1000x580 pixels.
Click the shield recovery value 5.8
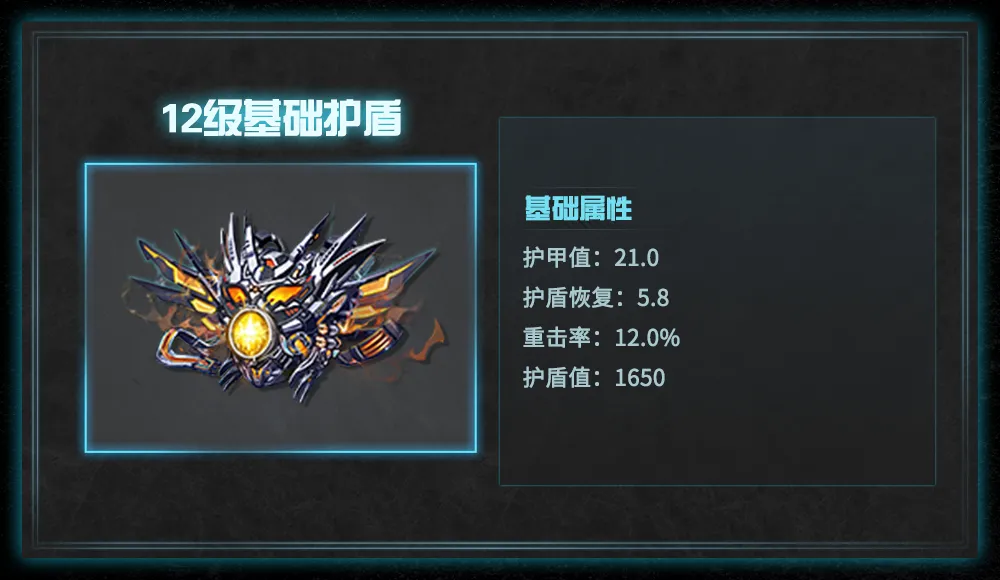tap(653, 298)
